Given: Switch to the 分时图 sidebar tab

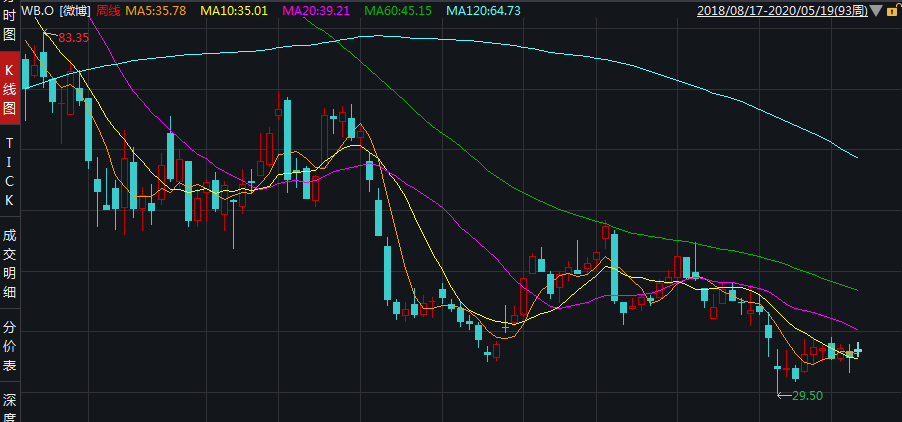Looking at the screenshot, I should 10,26.
